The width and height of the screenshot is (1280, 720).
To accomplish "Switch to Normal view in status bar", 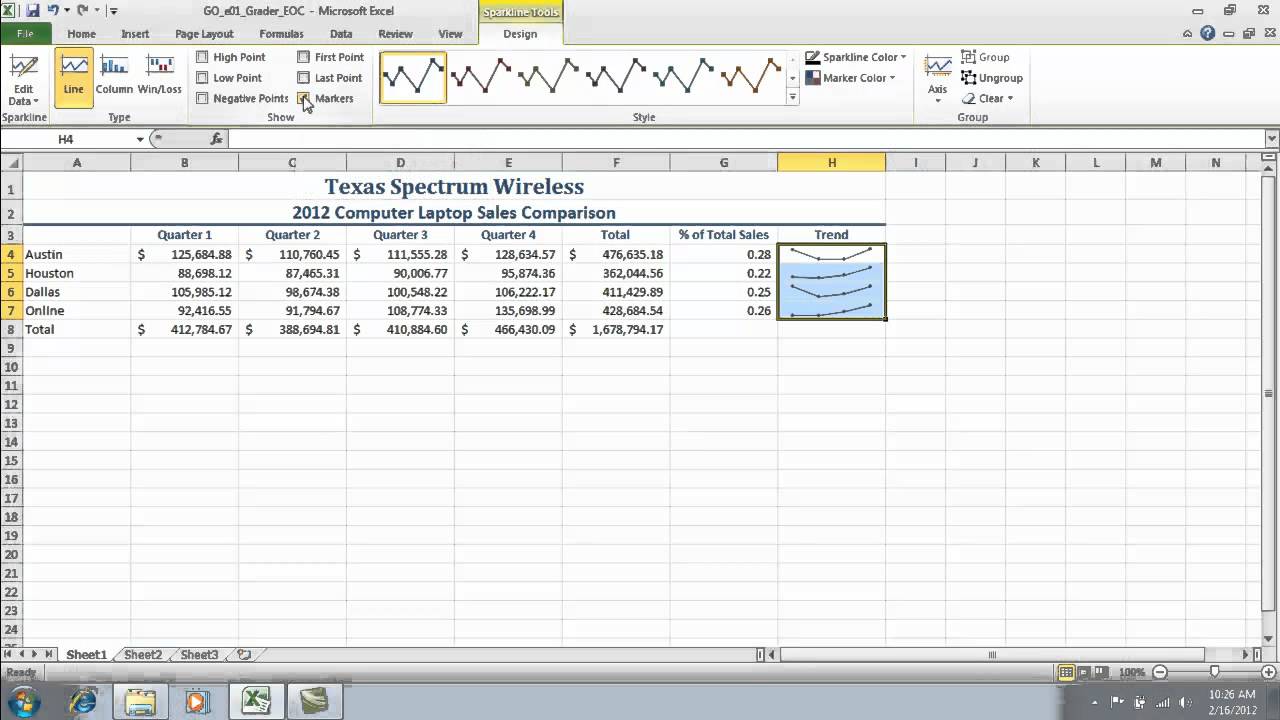I will [1066, 673].
